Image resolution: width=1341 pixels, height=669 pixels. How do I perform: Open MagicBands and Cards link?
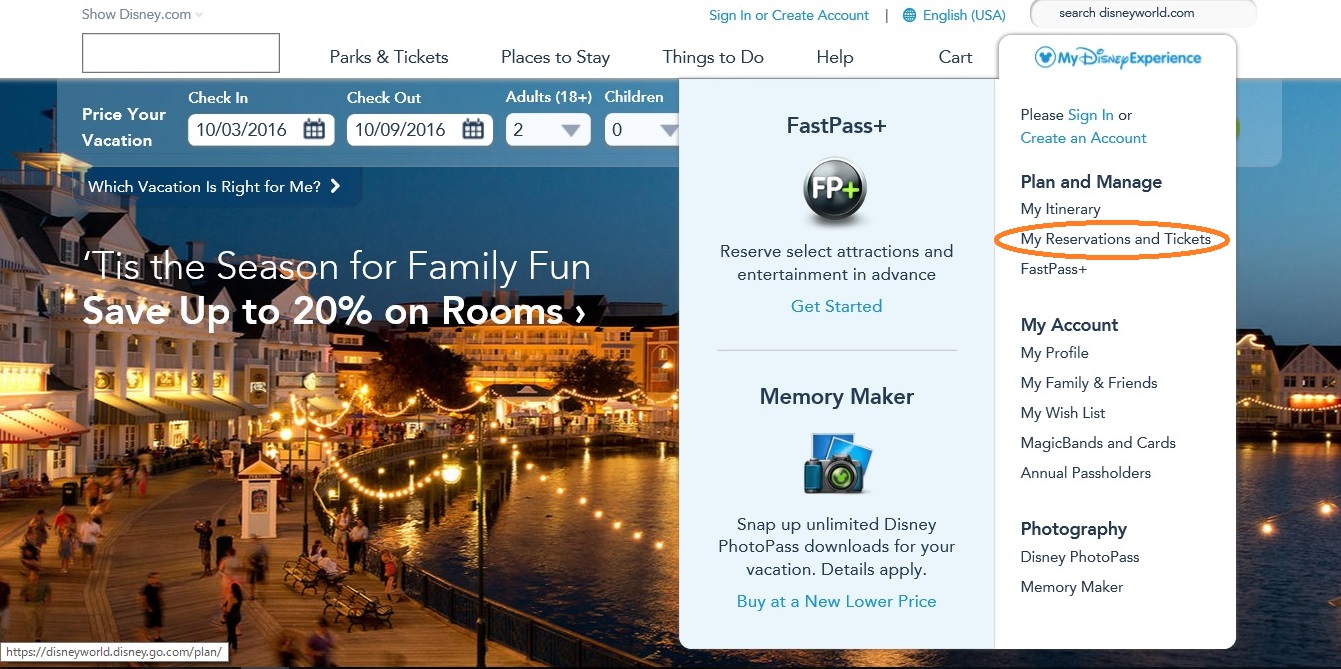[x=1098, y=443]
